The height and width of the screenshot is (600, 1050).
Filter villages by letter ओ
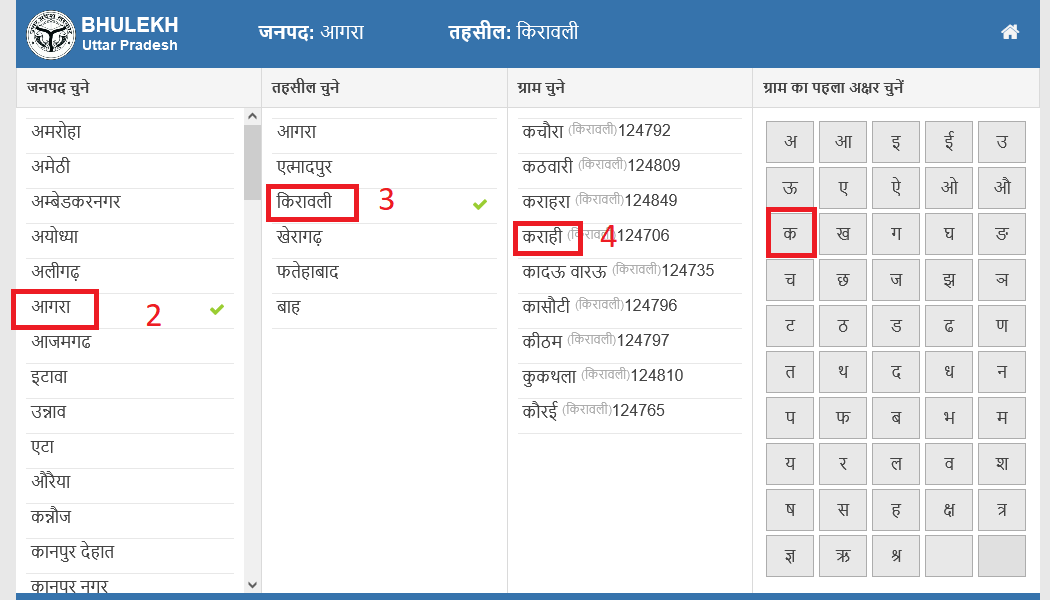coord(949,188)
